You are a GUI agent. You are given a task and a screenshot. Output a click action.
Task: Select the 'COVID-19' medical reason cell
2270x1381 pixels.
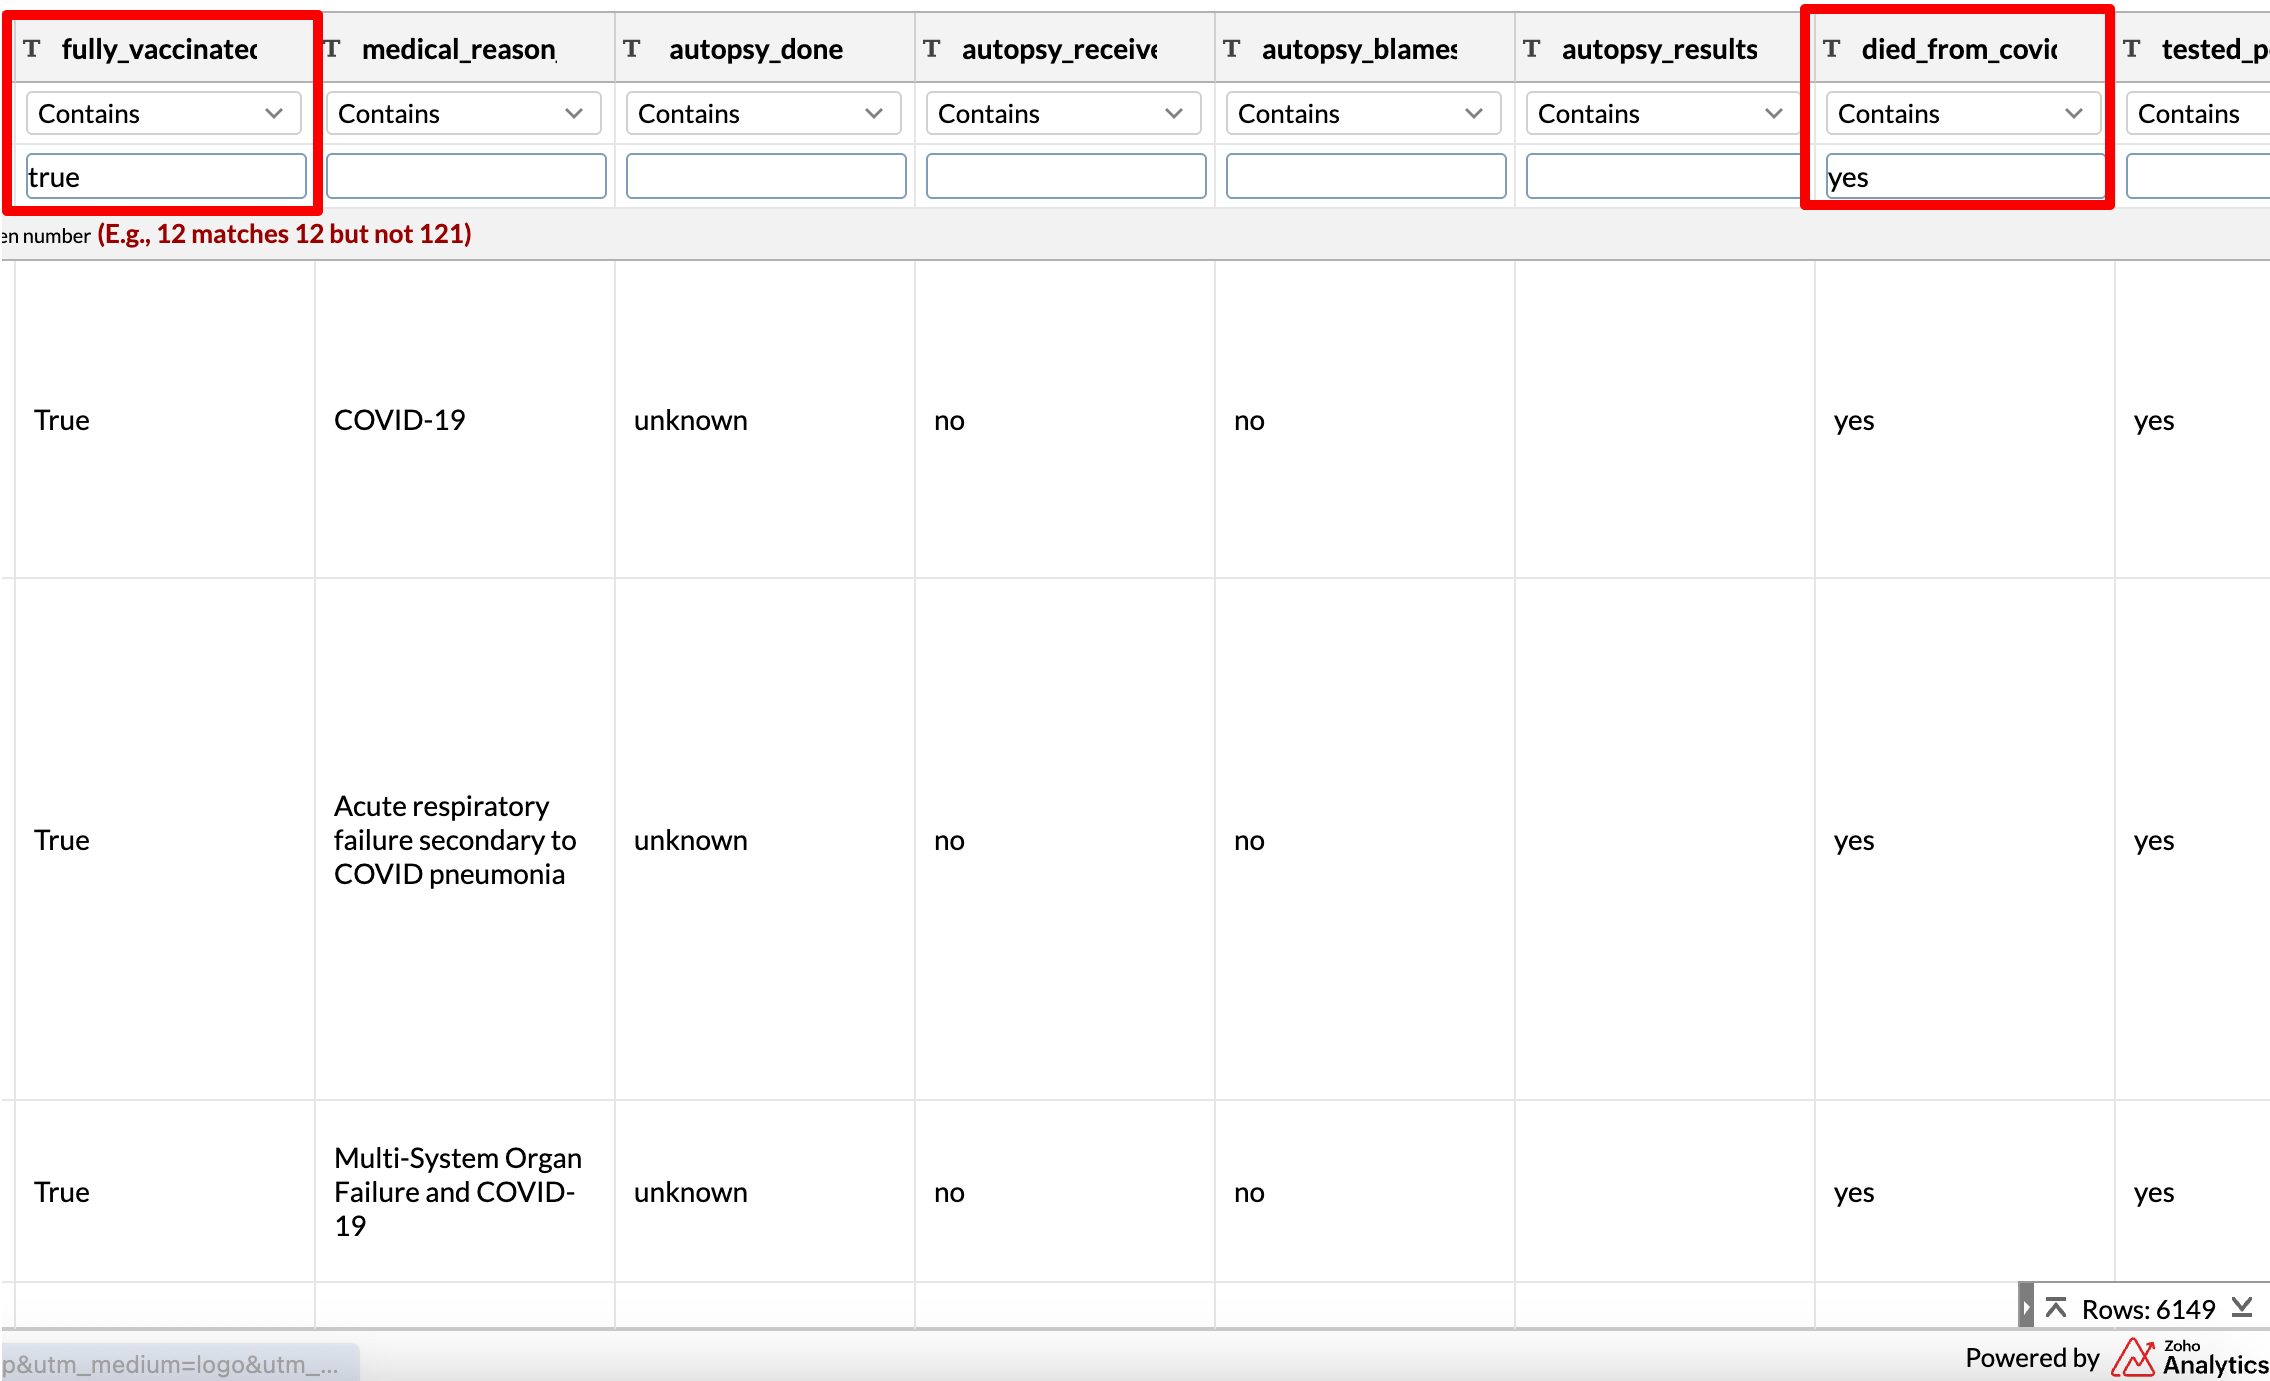click(400, 420)
